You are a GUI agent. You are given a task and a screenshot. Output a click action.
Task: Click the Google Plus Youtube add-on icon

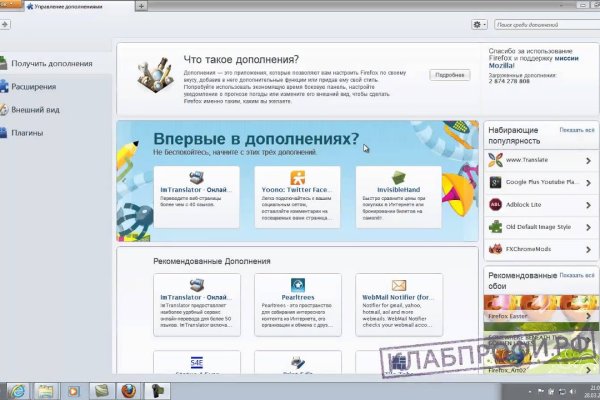pos(495,182)
